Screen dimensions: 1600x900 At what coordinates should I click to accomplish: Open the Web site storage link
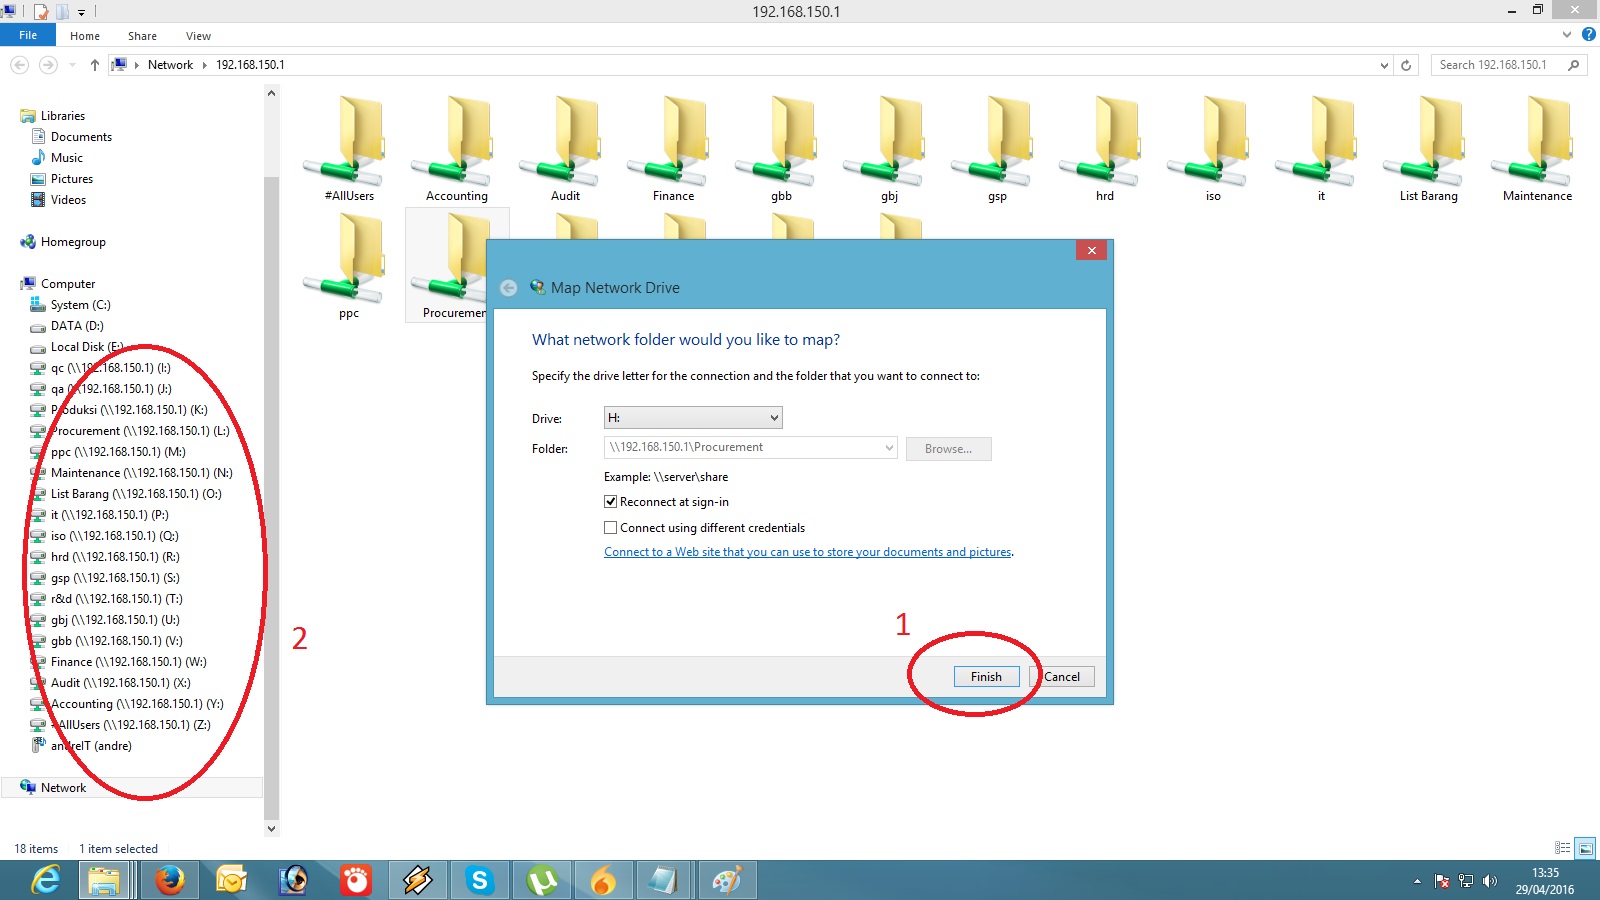tap(806, 551)
